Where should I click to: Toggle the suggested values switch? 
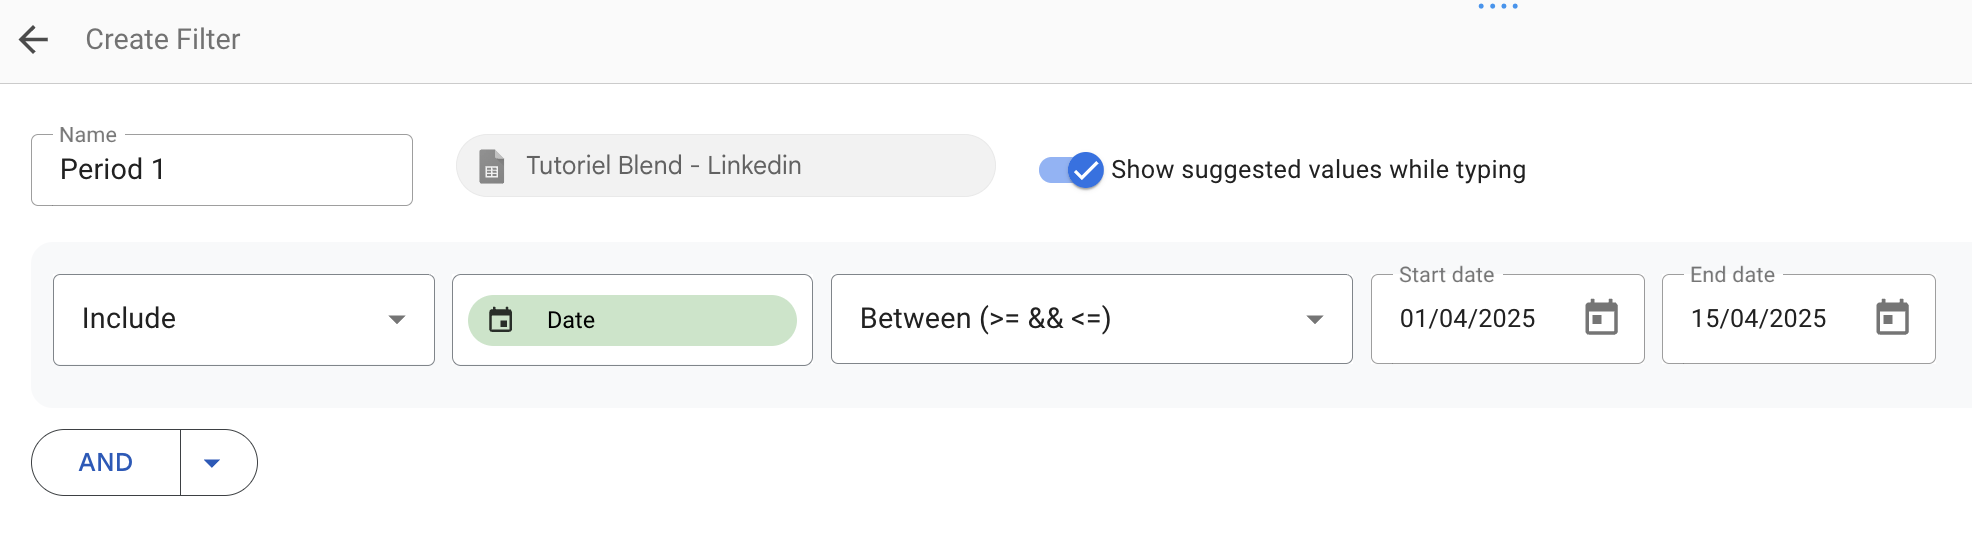[1071, 170]
